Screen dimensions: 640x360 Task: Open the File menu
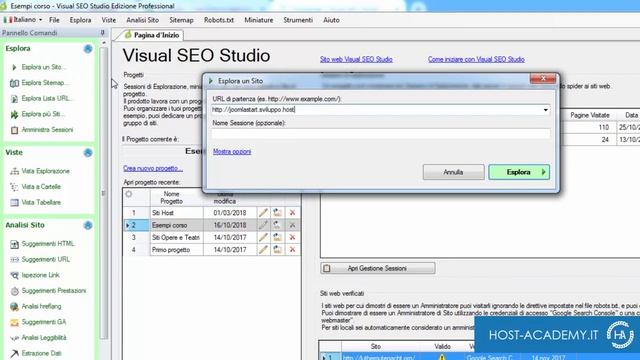(x=54, y=20)
